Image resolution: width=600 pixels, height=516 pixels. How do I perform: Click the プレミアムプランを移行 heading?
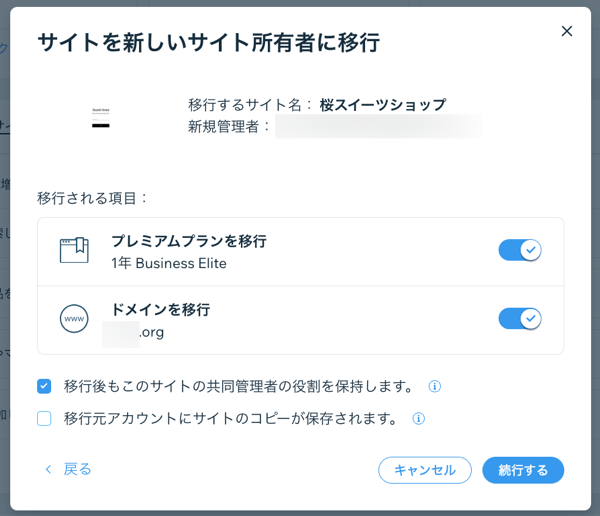pos(189,241)
